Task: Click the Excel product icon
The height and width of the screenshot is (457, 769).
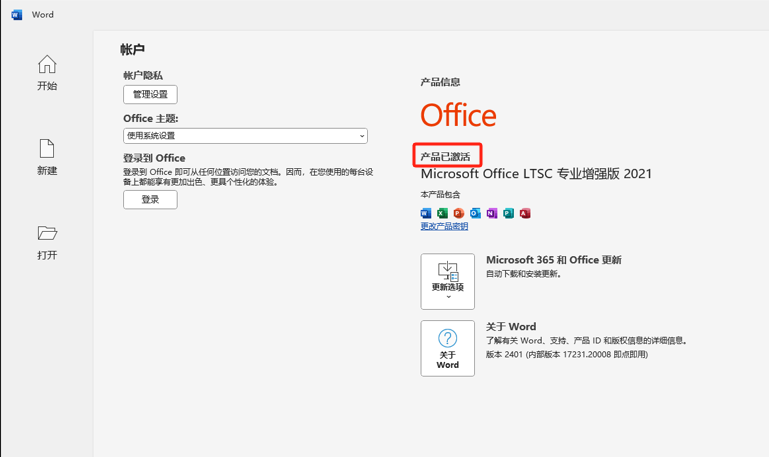Action: (x=442, y=213)
